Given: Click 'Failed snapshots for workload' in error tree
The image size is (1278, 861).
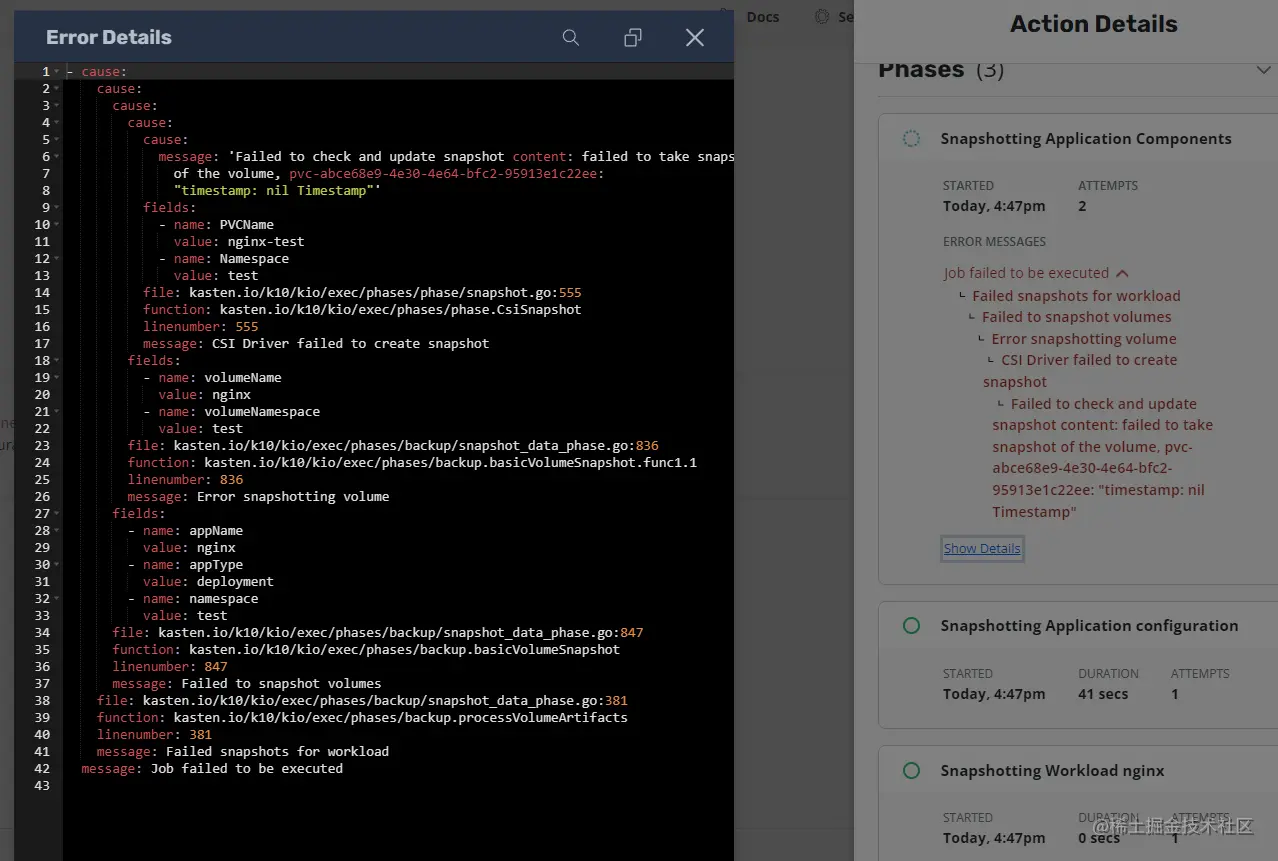Looking at the screenshot, I should point(1076,296).
